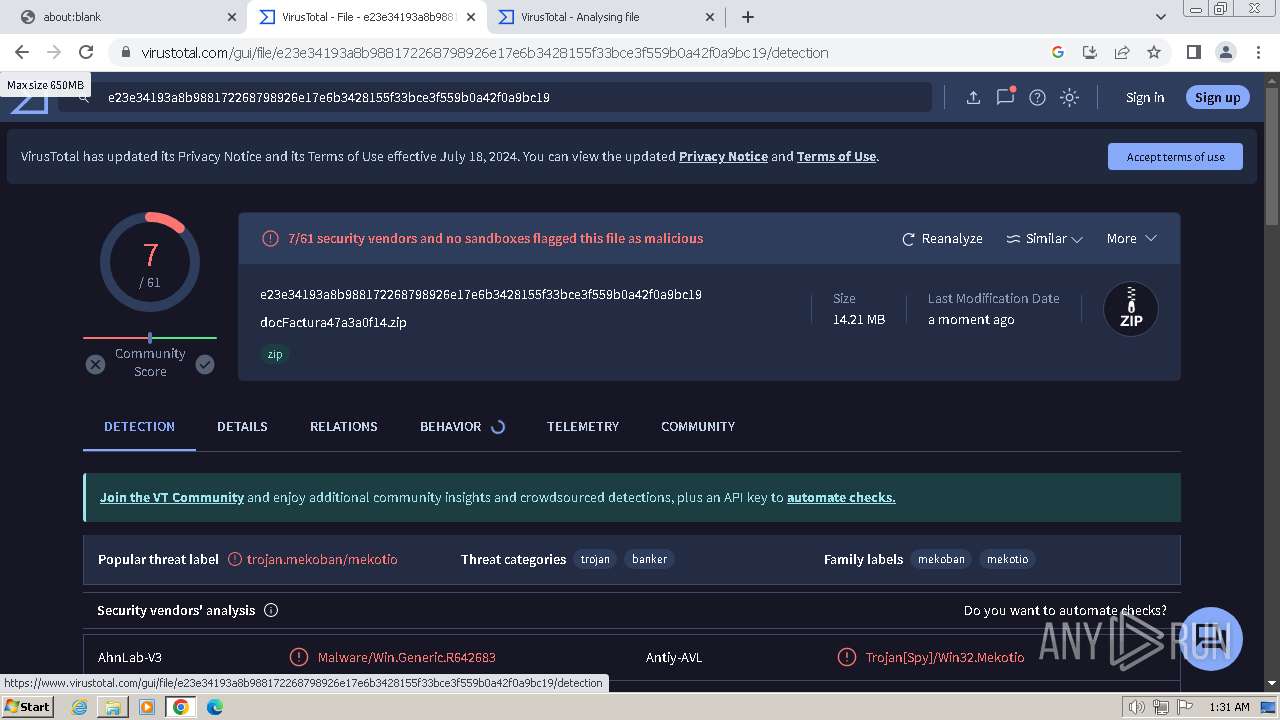
Task: Click the 7/61 detection score gauge
Action: point(150,262)
